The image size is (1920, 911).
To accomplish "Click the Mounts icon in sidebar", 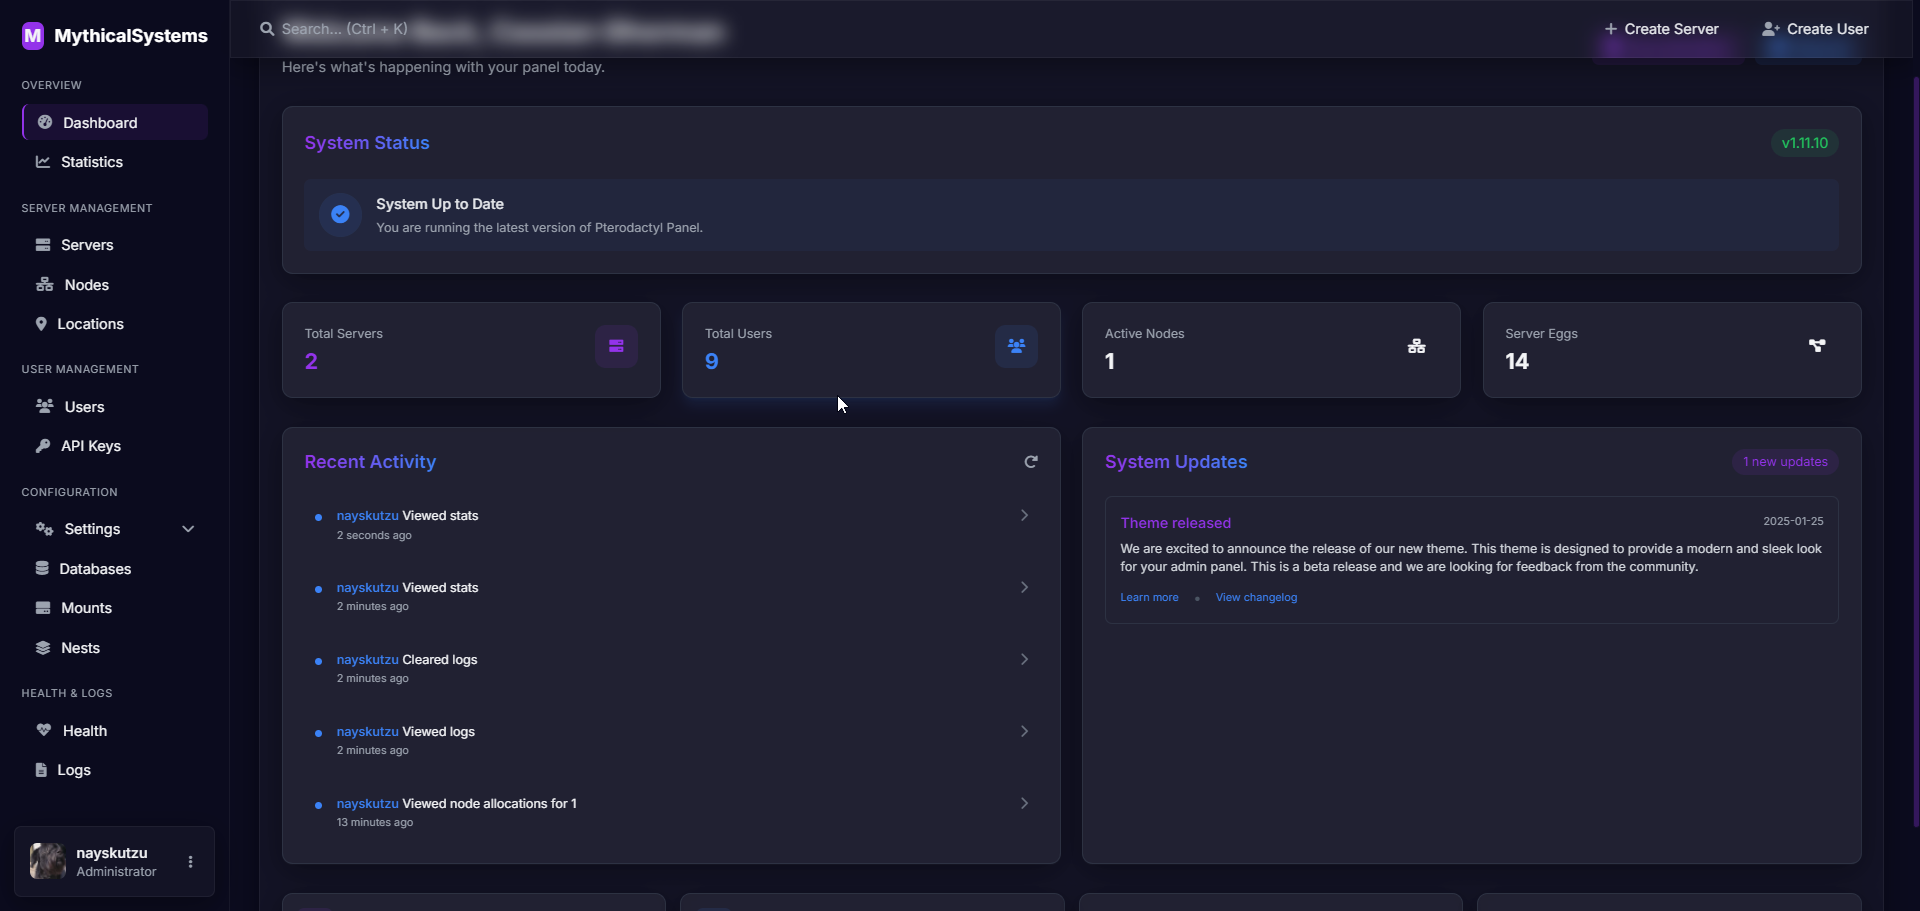I will coord(41,607).
